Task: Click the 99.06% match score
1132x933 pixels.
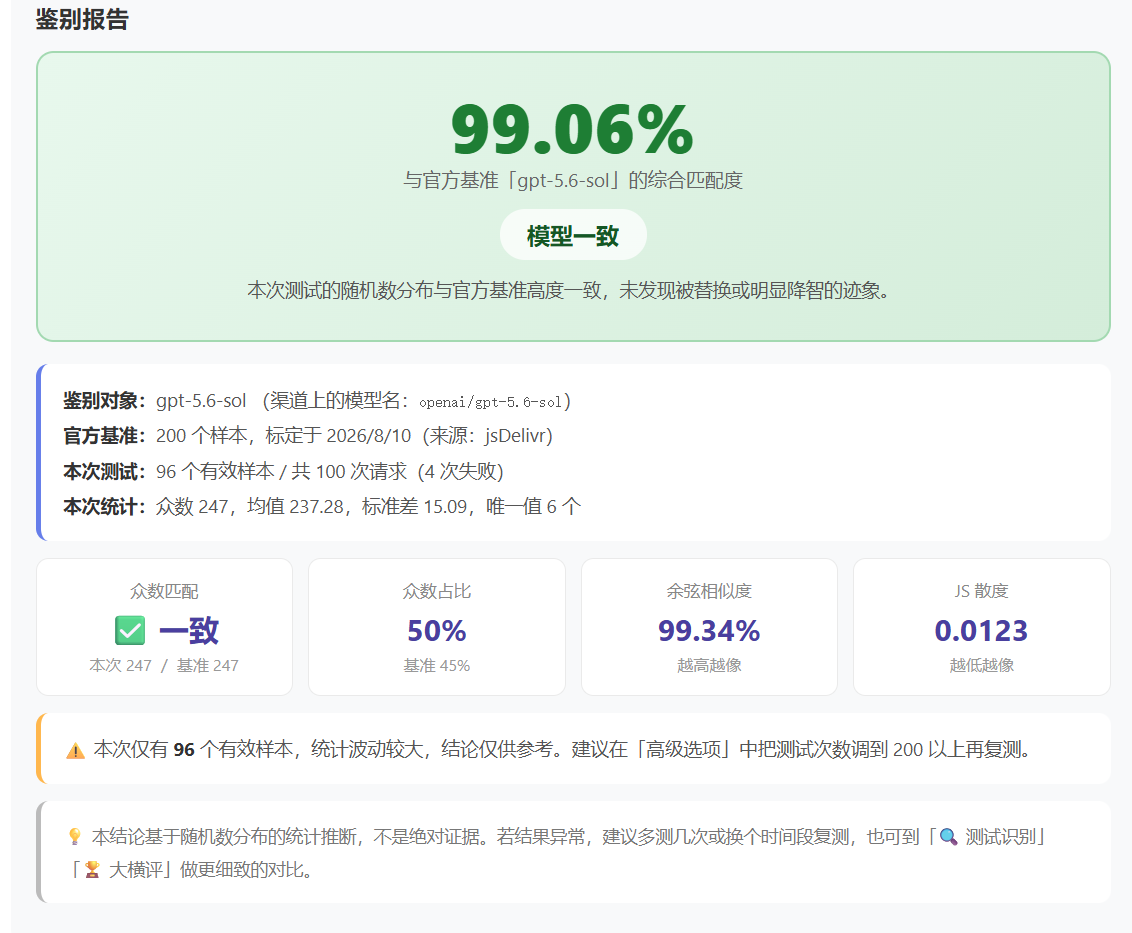Action: (572, 130)
